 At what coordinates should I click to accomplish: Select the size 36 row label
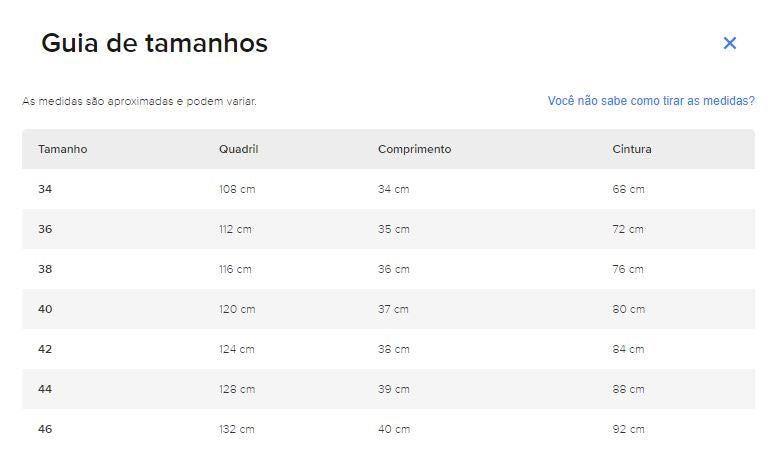point(45,229)
